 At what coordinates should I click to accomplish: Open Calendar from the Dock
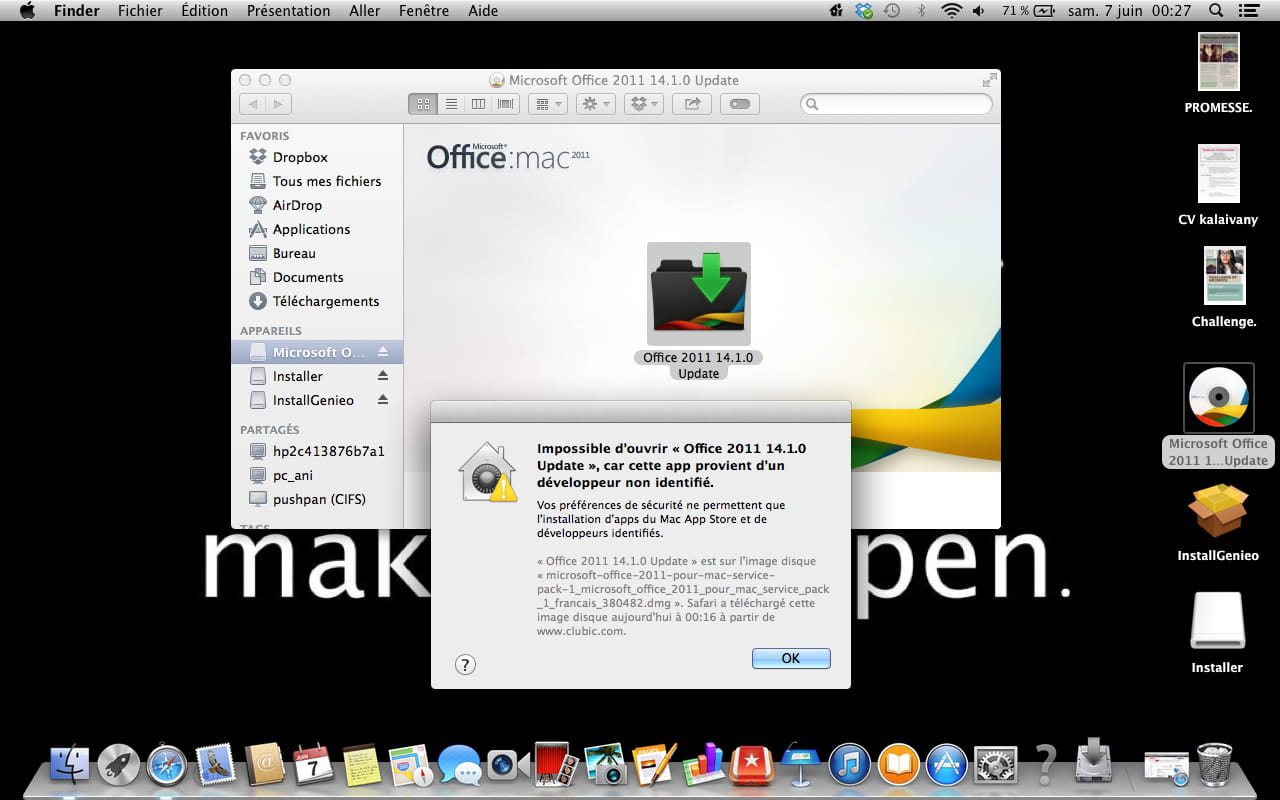point(313,765)
